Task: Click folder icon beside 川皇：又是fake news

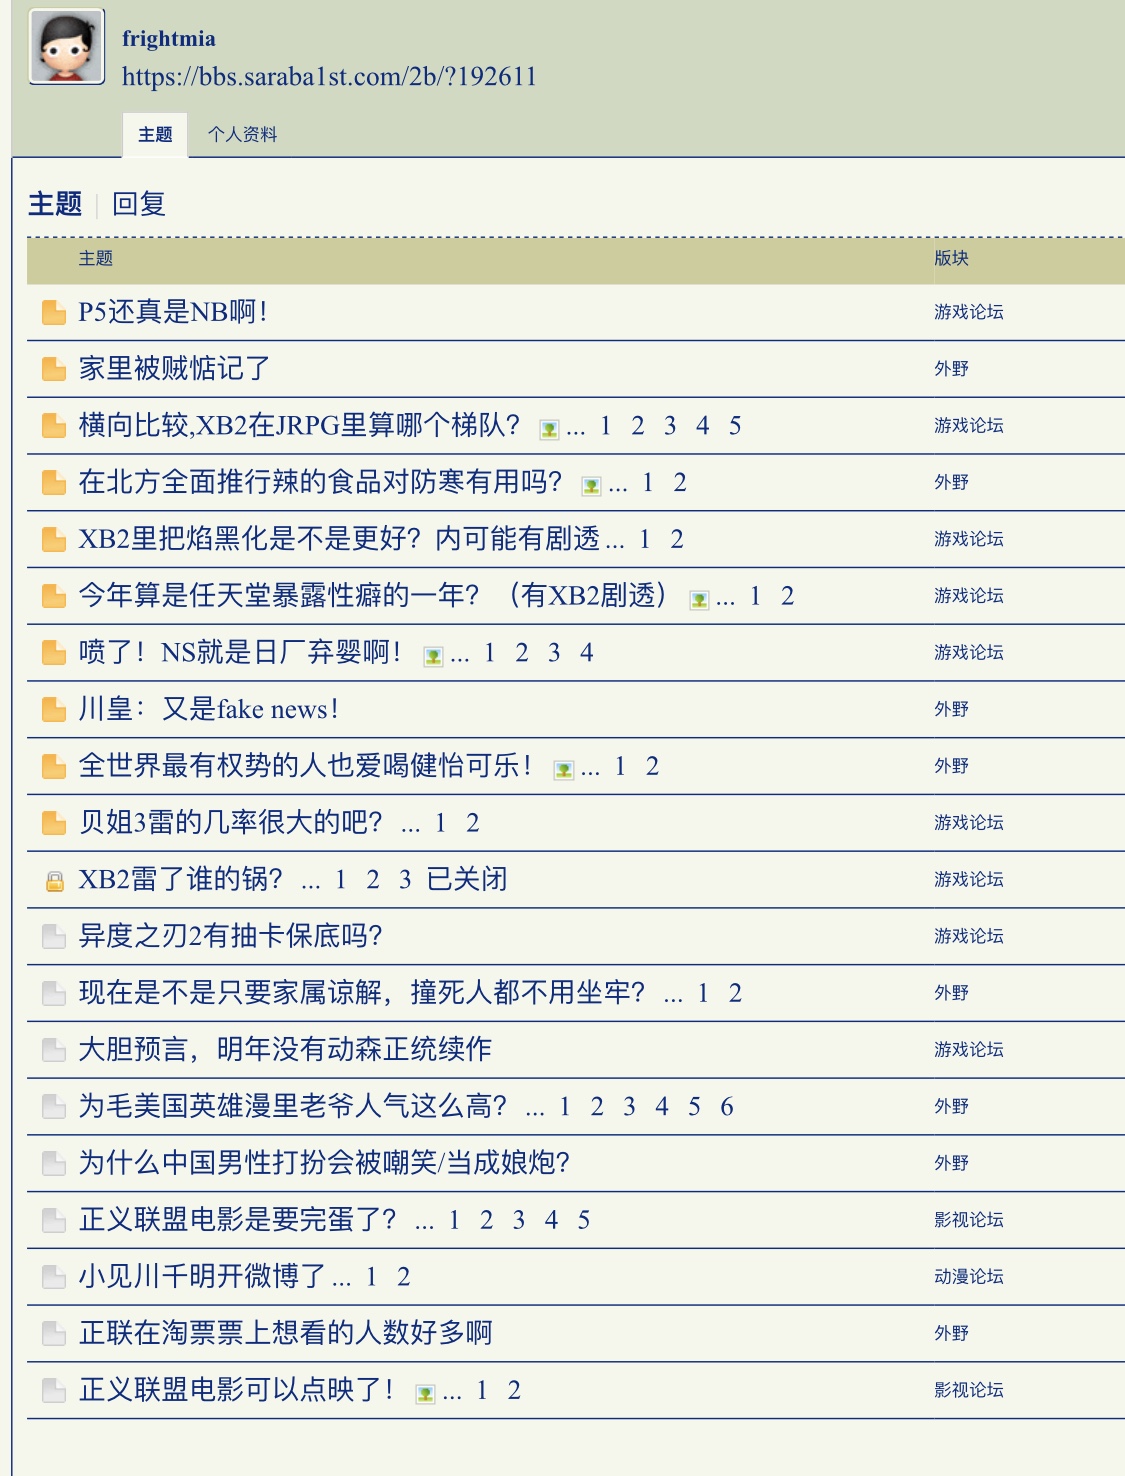Action: (x=54, y=710)
